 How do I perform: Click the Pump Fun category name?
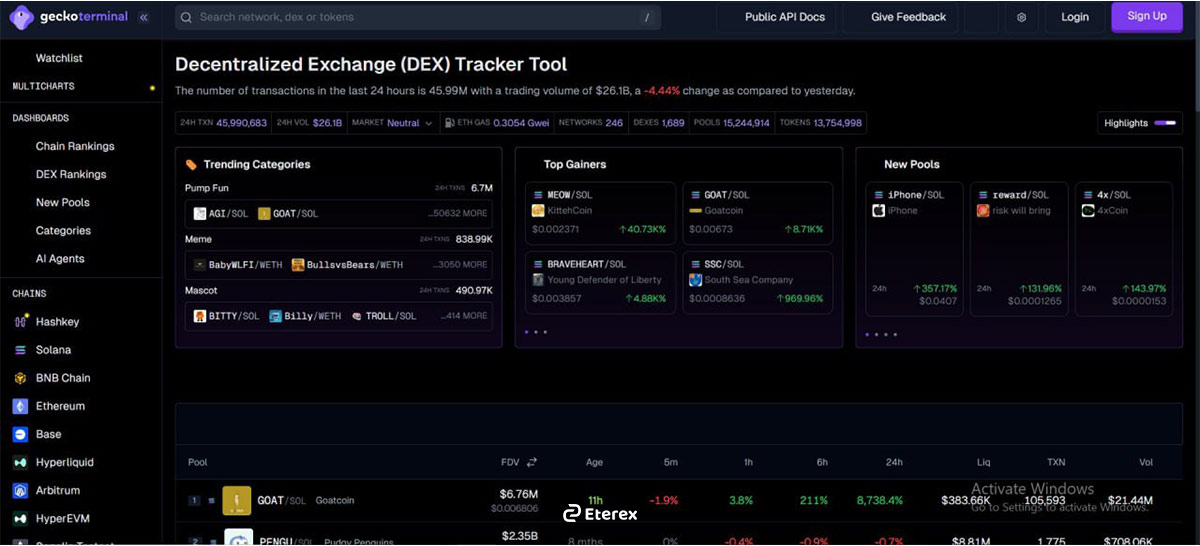click(x=206, y=188)
